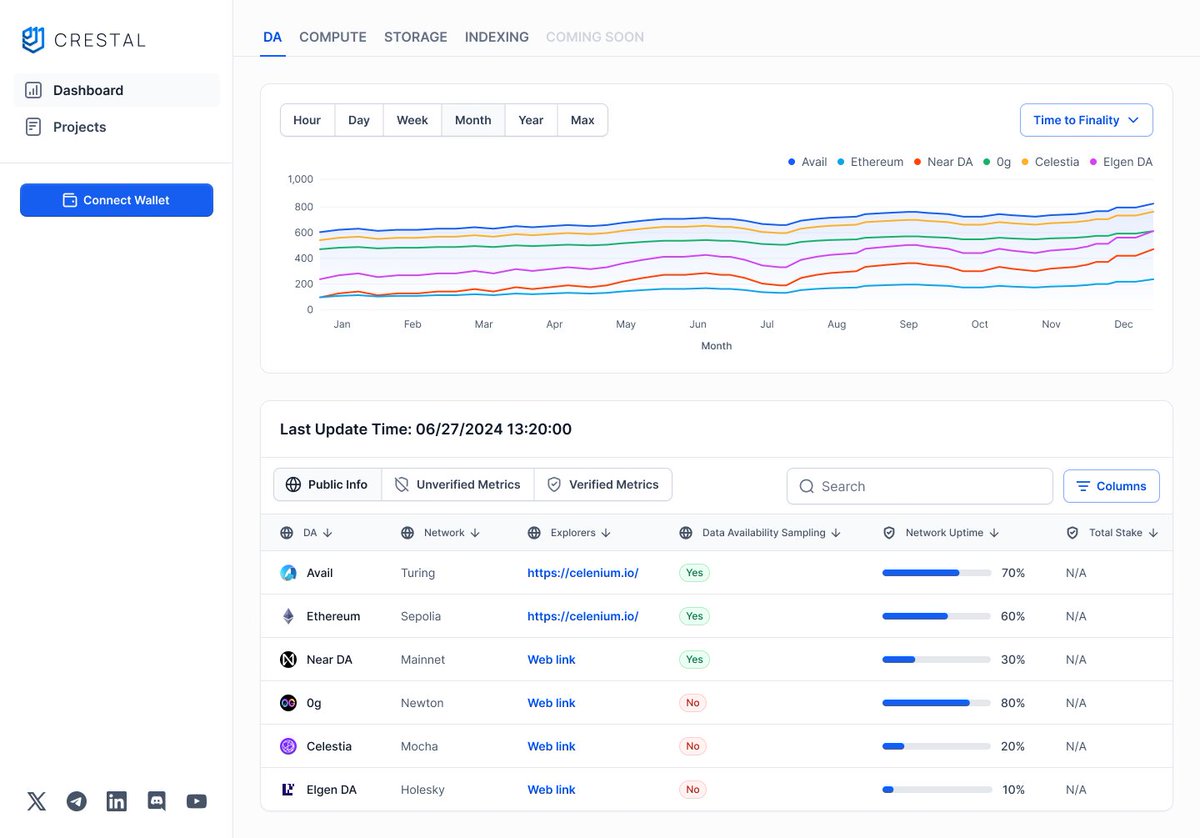Viewport: 1200px width, 838px height.
Task: Click the Celestia logo in table
Action: [x=288, y=746]
